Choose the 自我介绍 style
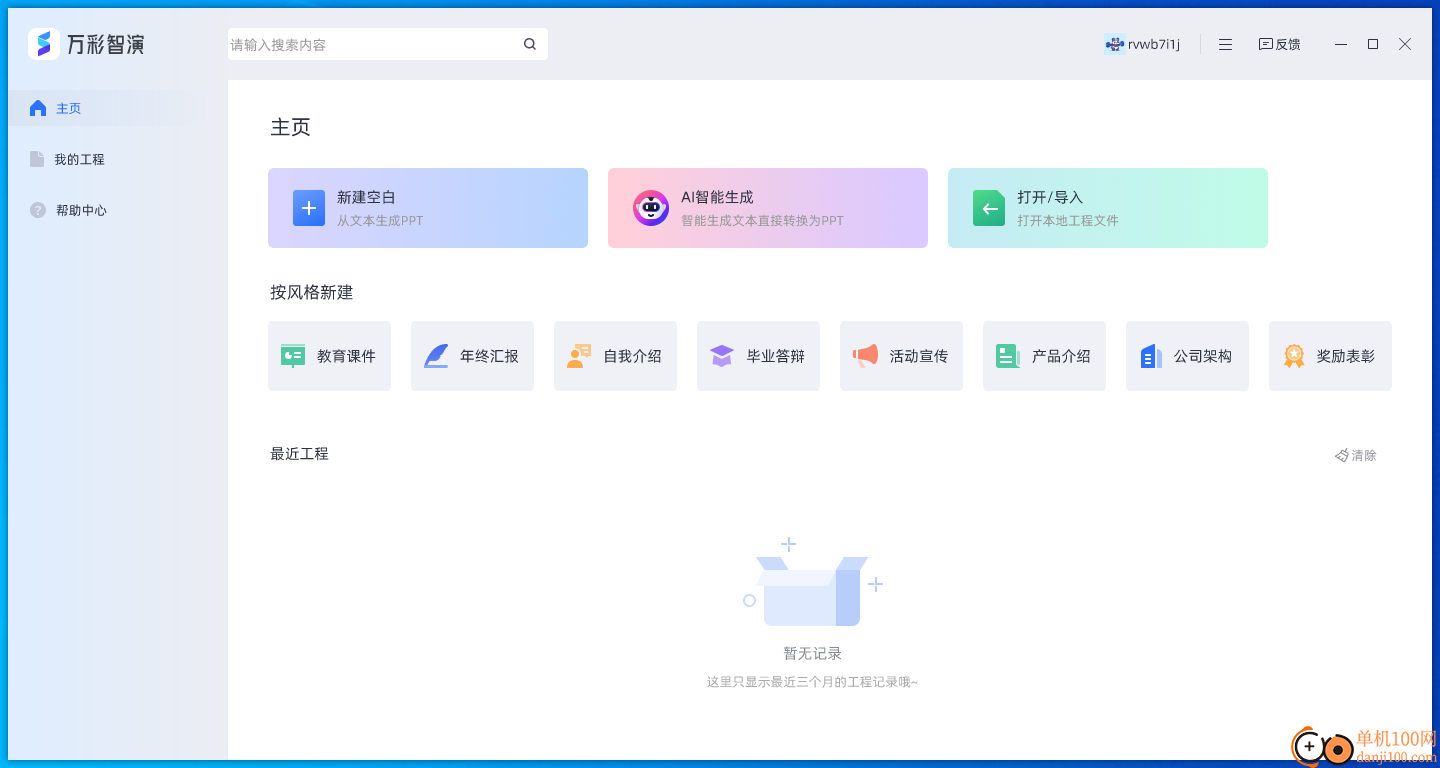Screen dimensions: 1440x768 click(x=615, y=356)
